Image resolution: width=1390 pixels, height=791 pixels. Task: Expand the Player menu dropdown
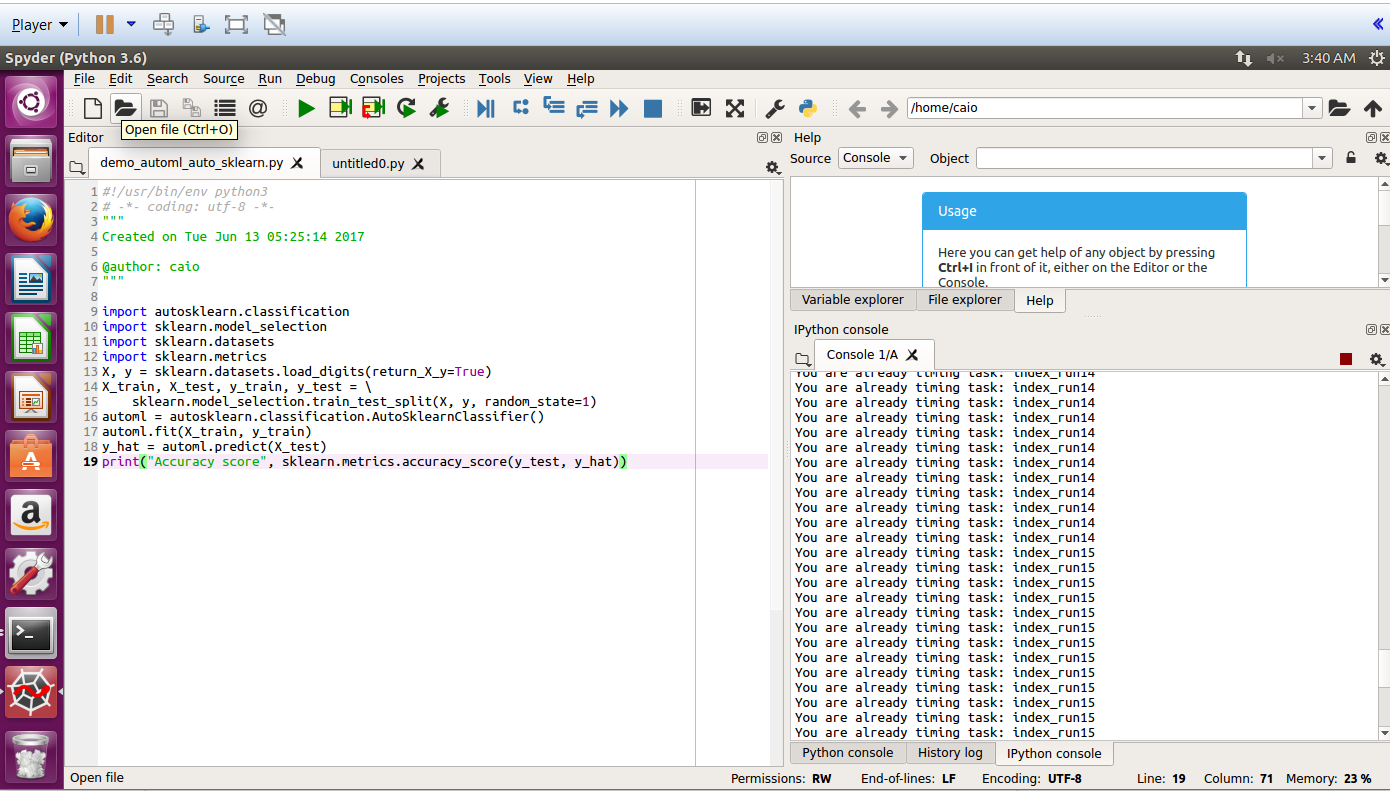click(x=37, y=23)
